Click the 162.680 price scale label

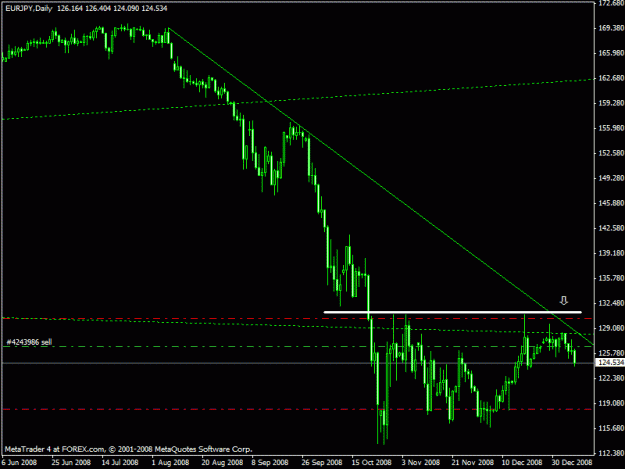[611, 78]
